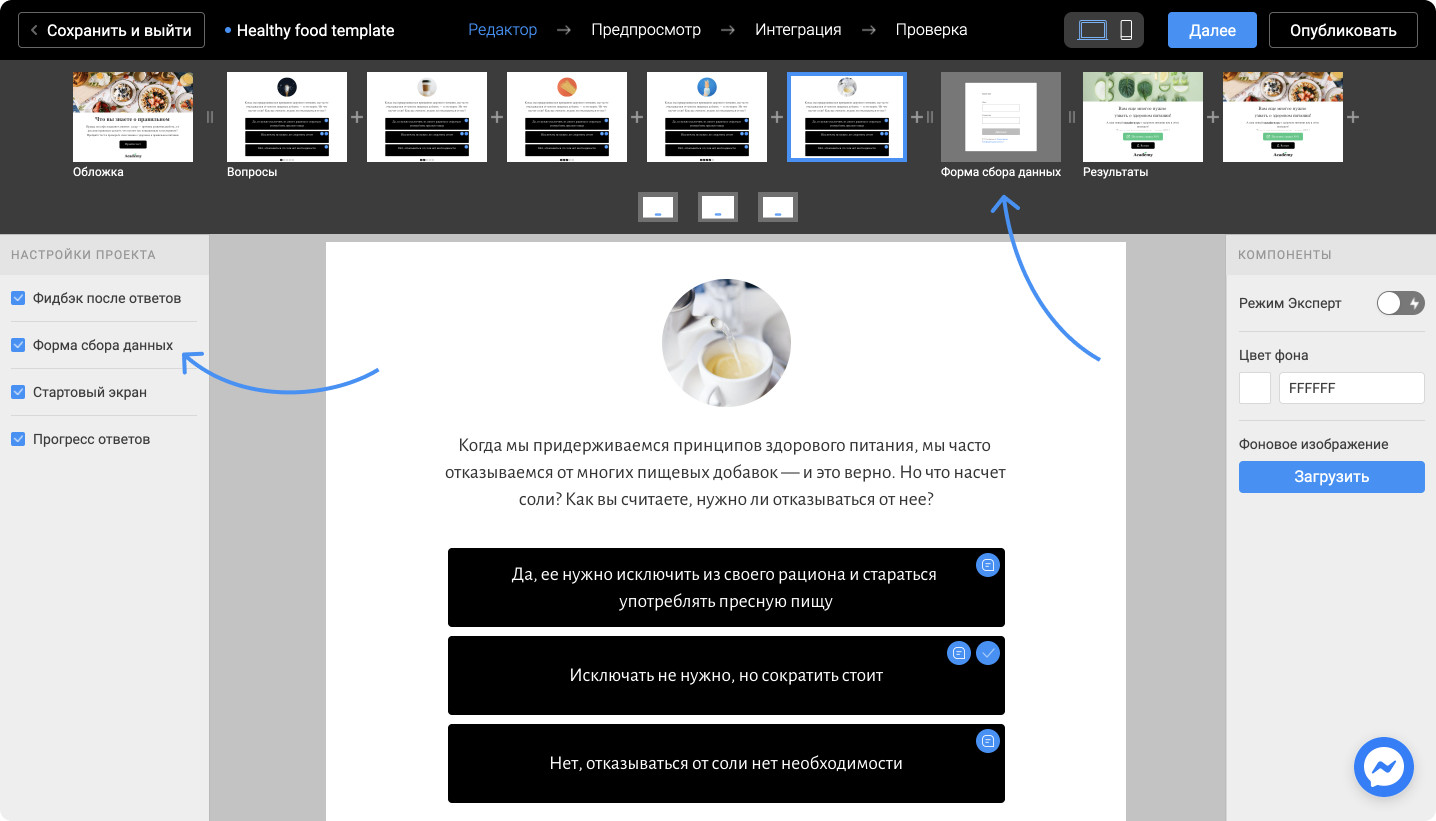This screenshot has width=1436, height=821.
Task: Click 'Компоненты' panel header
Action: click(x=1285, y=255)
